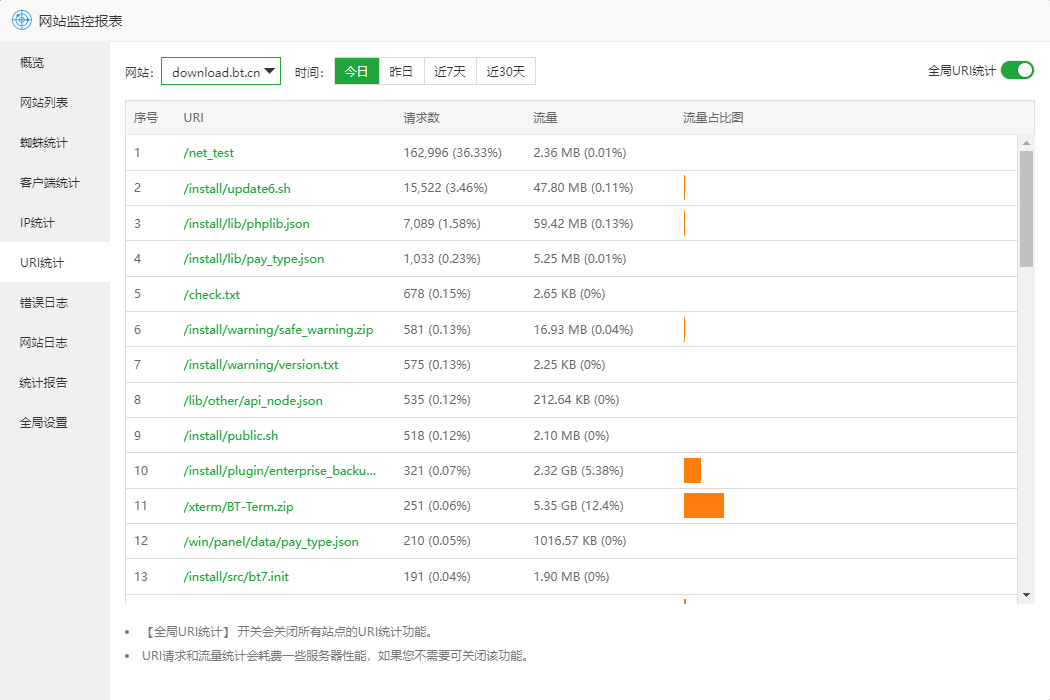The width and height of the screenshot is (1050, 700).
Task: Click traffic value 1016.57 KB (0%)
Action: pyautogui.click(x=579, y=541)
